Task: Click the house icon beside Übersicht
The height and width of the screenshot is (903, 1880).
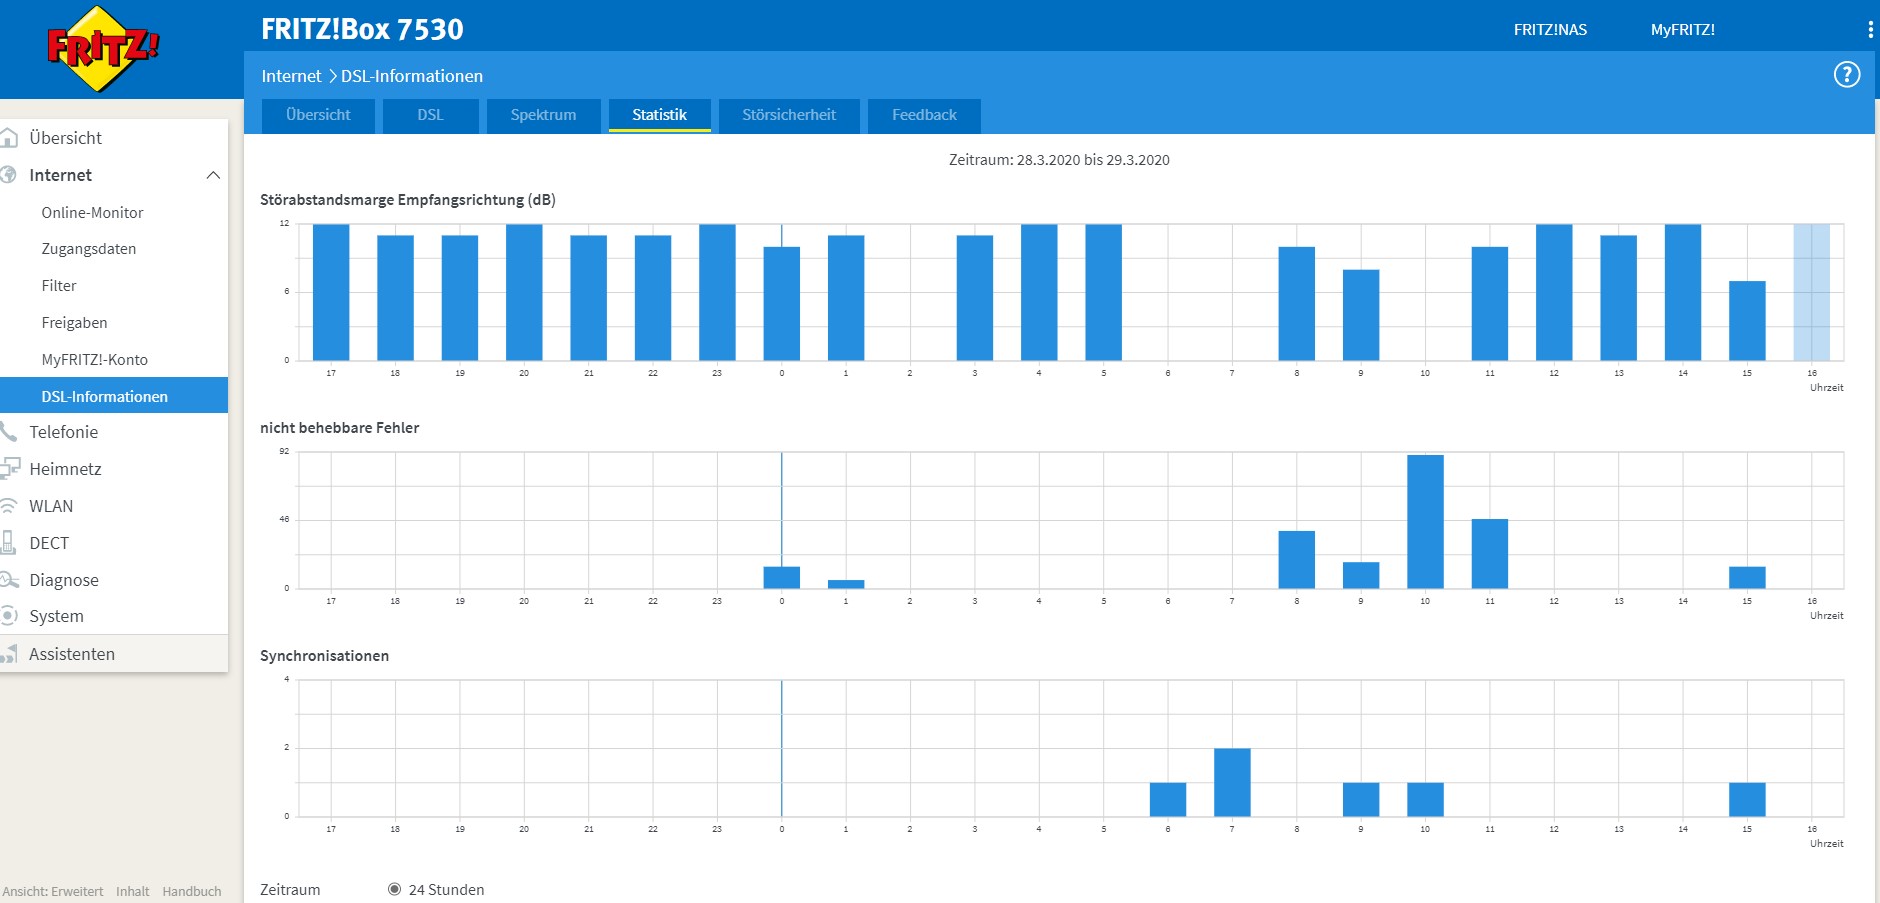Action: click(9, 138)
